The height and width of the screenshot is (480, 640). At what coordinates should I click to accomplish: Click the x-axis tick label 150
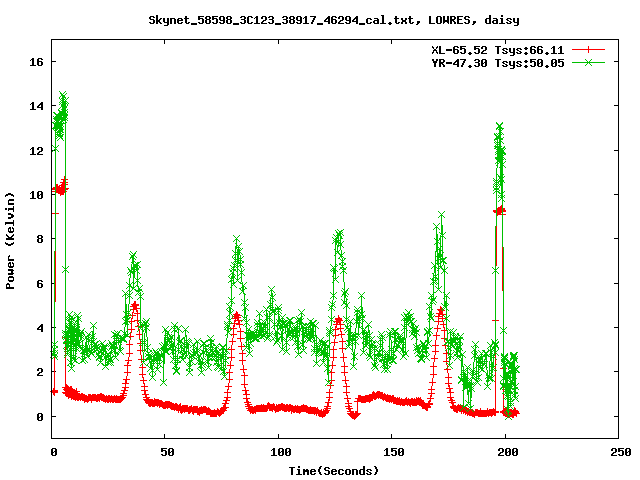coord(394,452)
